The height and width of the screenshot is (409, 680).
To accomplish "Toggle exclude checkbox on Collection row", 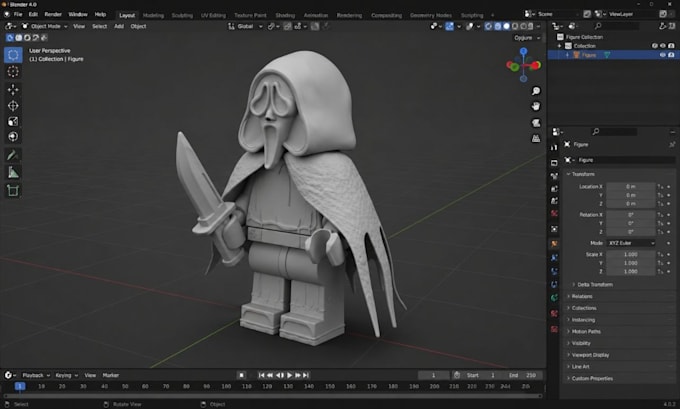I will point(654,46).
